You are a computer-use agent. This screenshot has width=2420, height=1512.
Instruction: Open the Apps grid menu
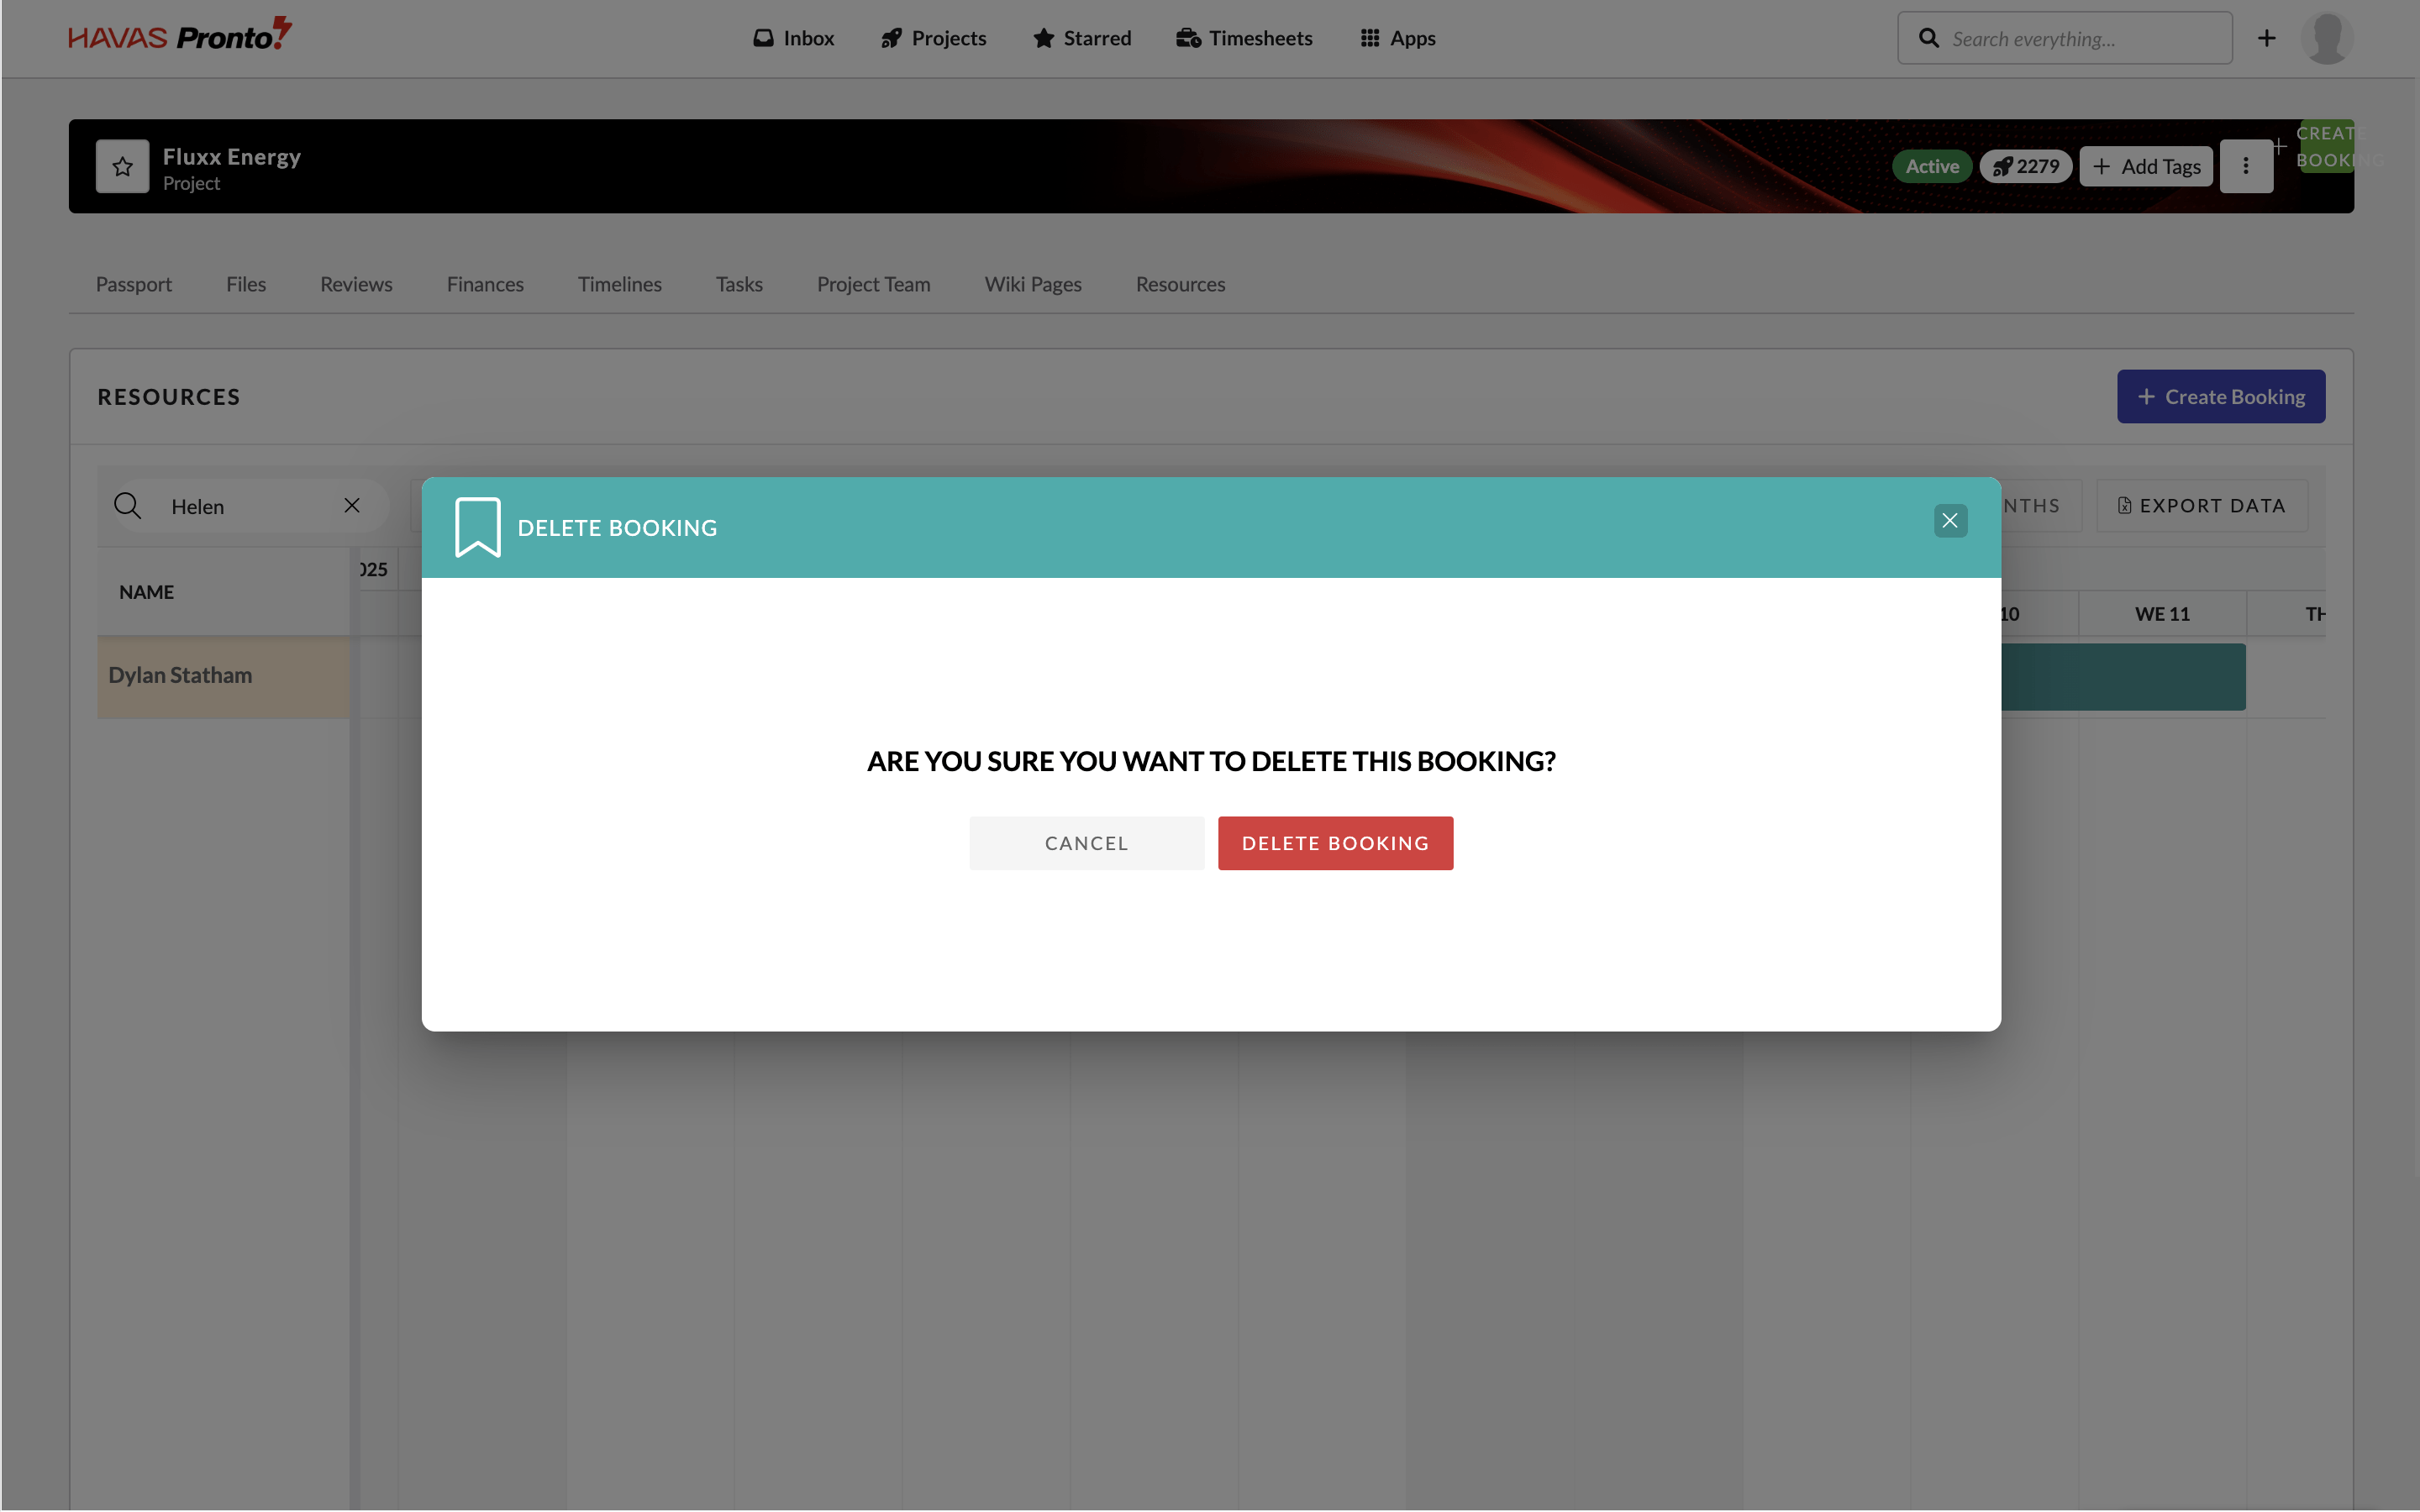[1397, 38]
